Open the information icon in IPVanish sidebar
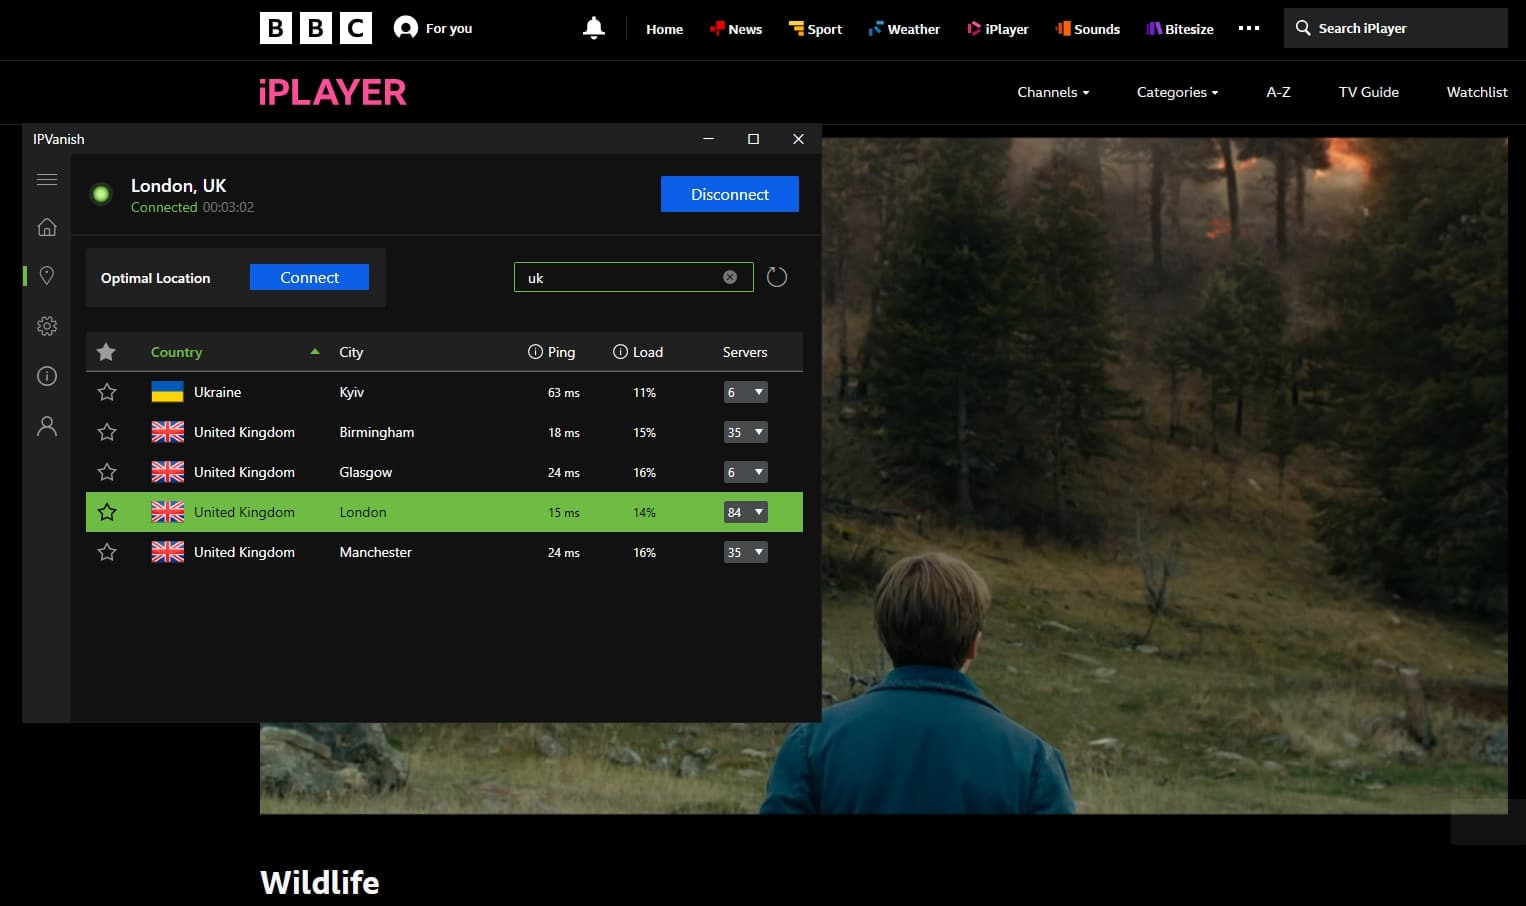The height and width of the screenshot is (906, 1526). click(x=46, y=376)
